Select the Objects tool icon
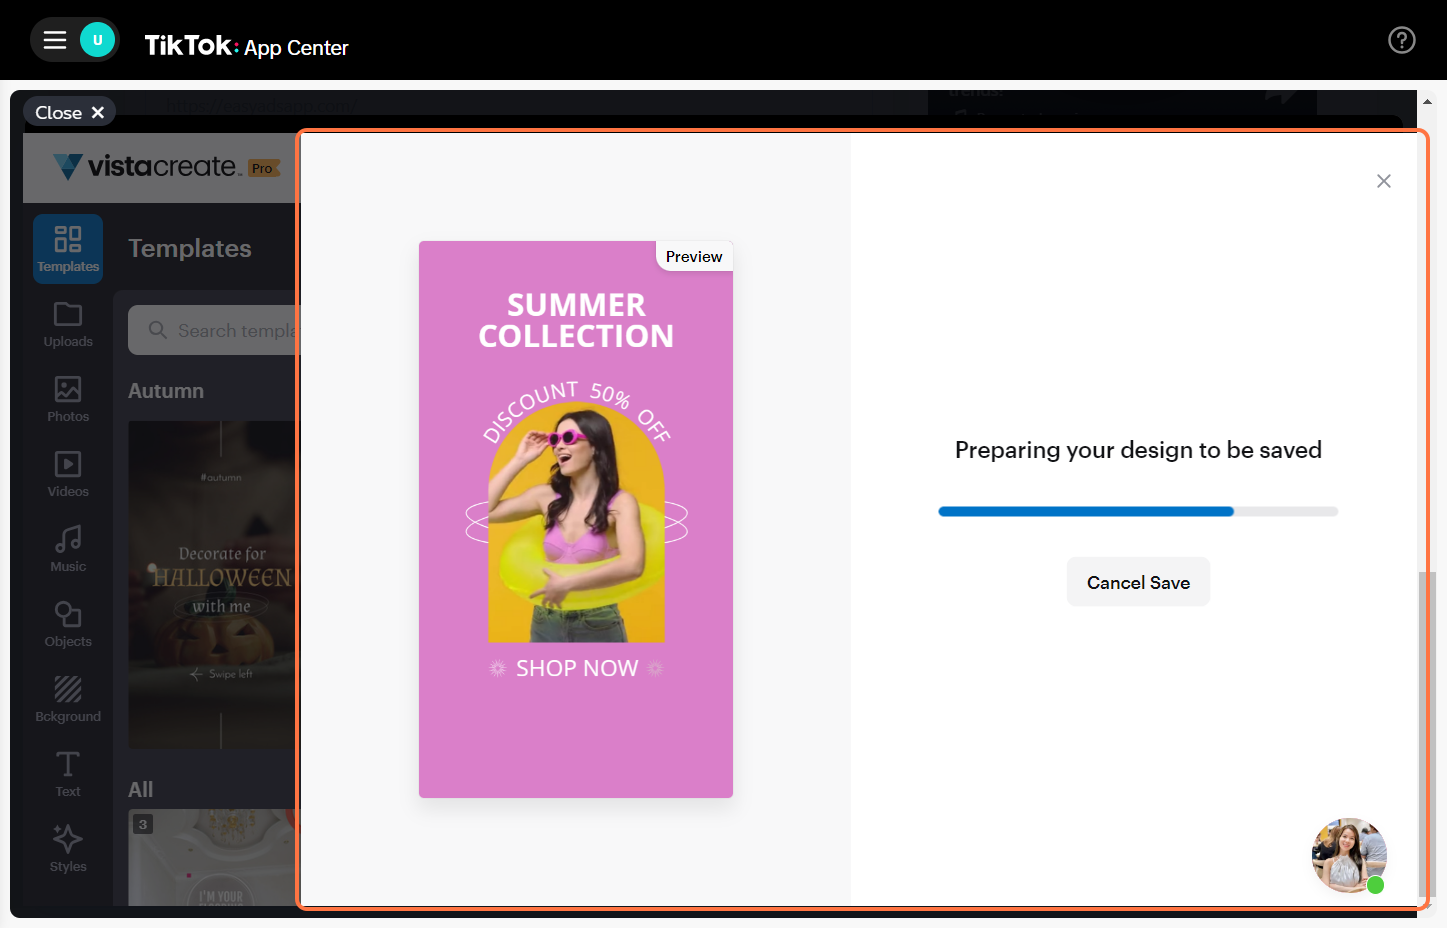Image resolution: width=1447 pixels, height=928 pixels. pos(68,624)
